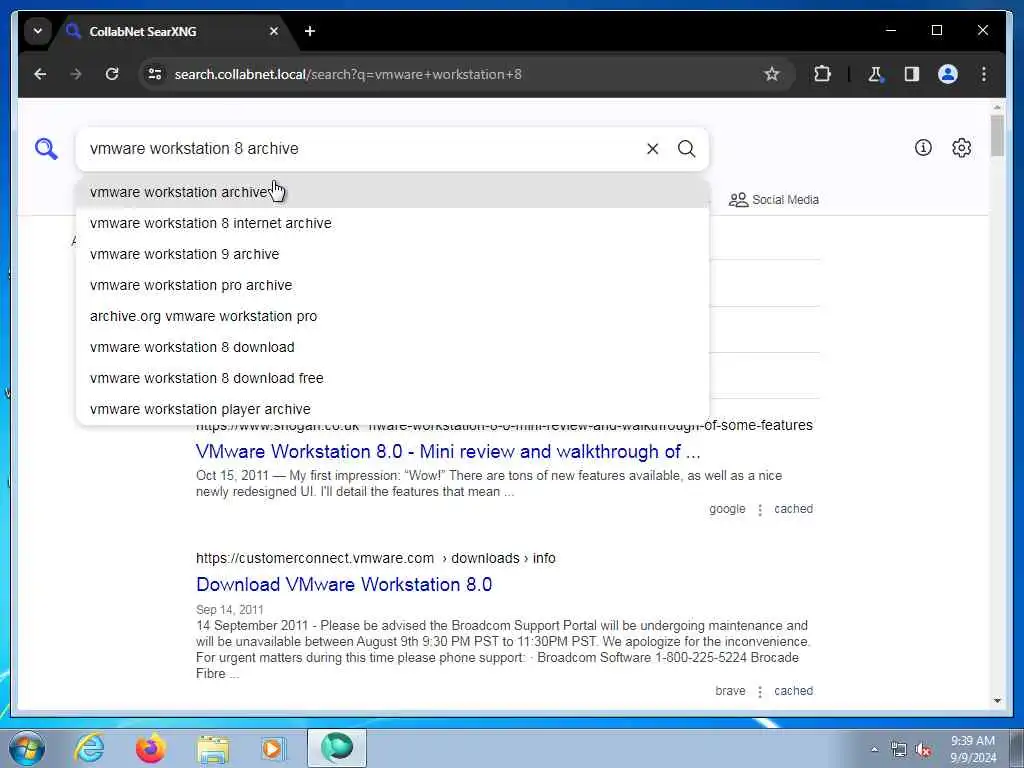
Task: Choose suggestion 'archive.org vmware workstation pro'
Action: click(392, 316)
